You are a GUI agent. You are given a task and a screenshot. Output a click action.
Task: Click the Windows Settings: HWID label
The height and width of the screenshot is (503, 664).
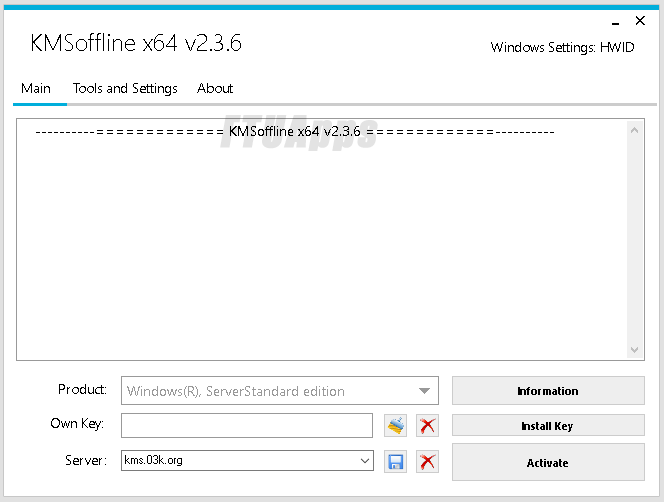(562, 47)
